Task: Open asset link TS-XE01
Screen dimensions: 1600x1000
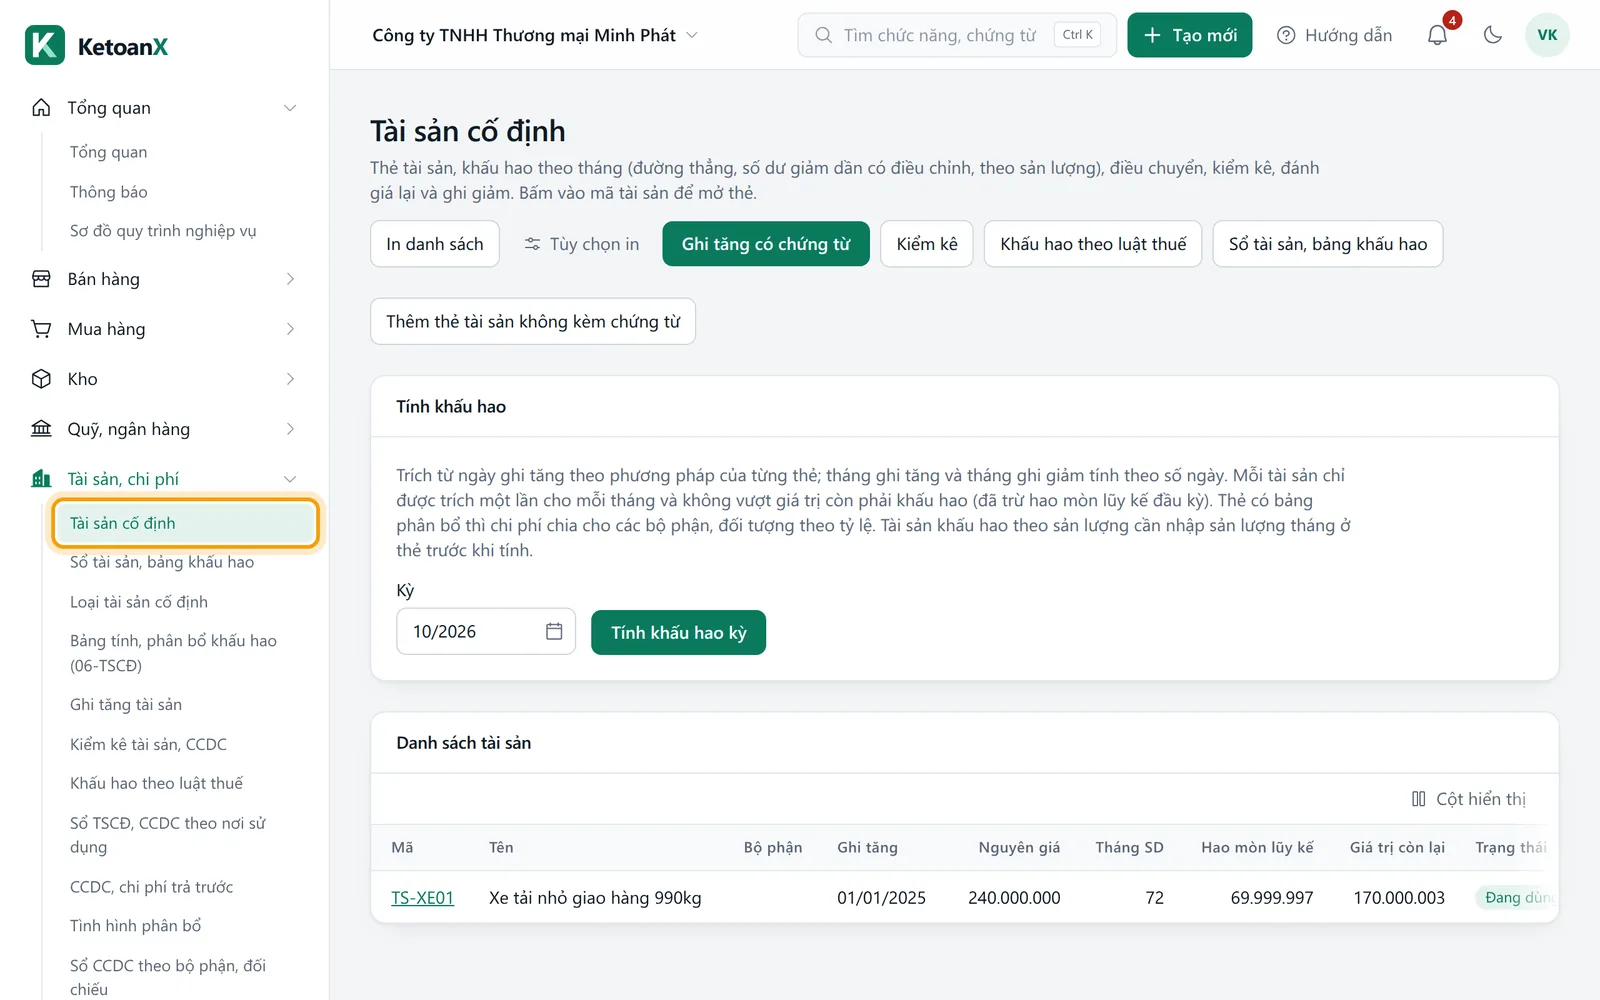Action: (422, 898)
